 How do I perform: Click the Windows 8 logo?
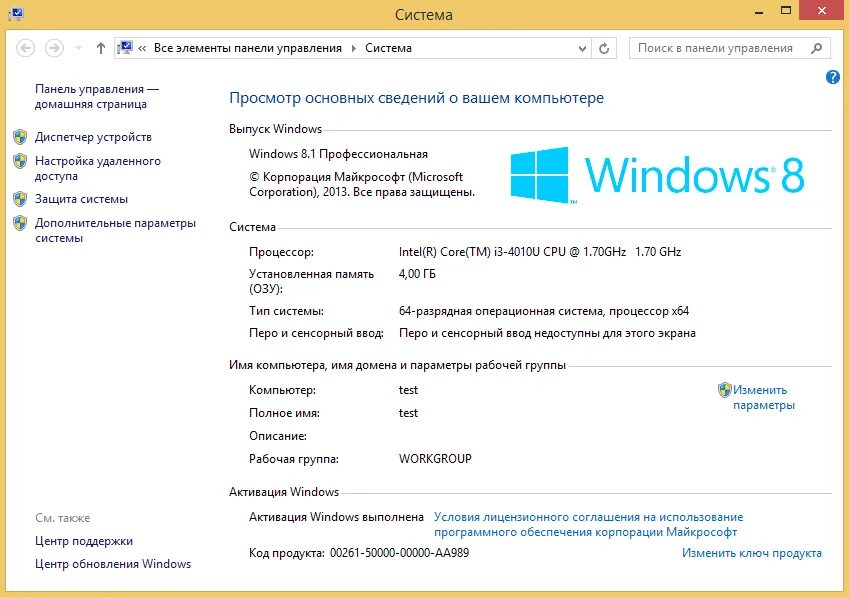pyautogui.click(x=657, y=175)
